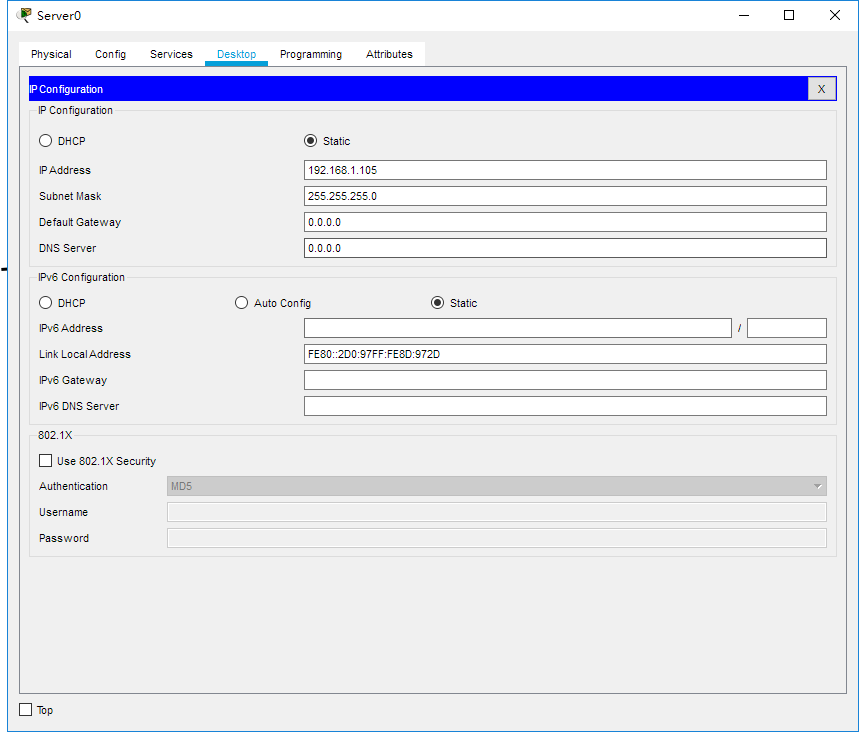Click the IPv6 prefix length field
866x739 pixels.
coord(786,328)
